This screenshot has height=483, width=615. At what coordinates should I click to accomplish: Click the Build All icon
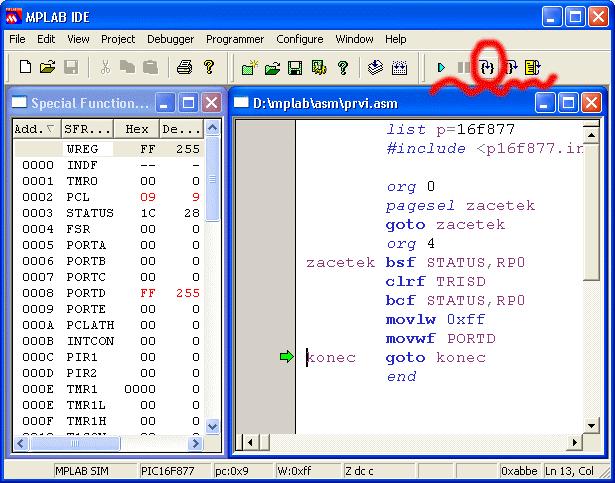click(399, 68)
